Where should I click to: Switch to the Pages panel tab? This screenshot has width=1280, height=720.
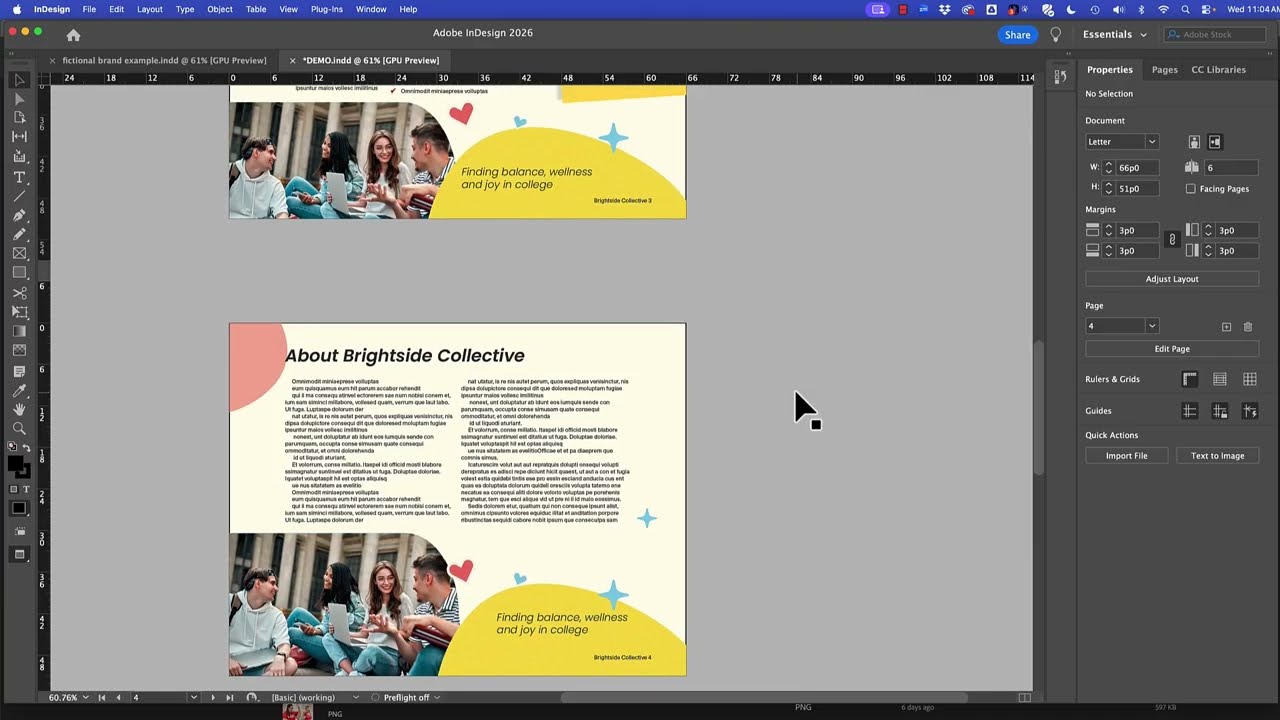1164,70
